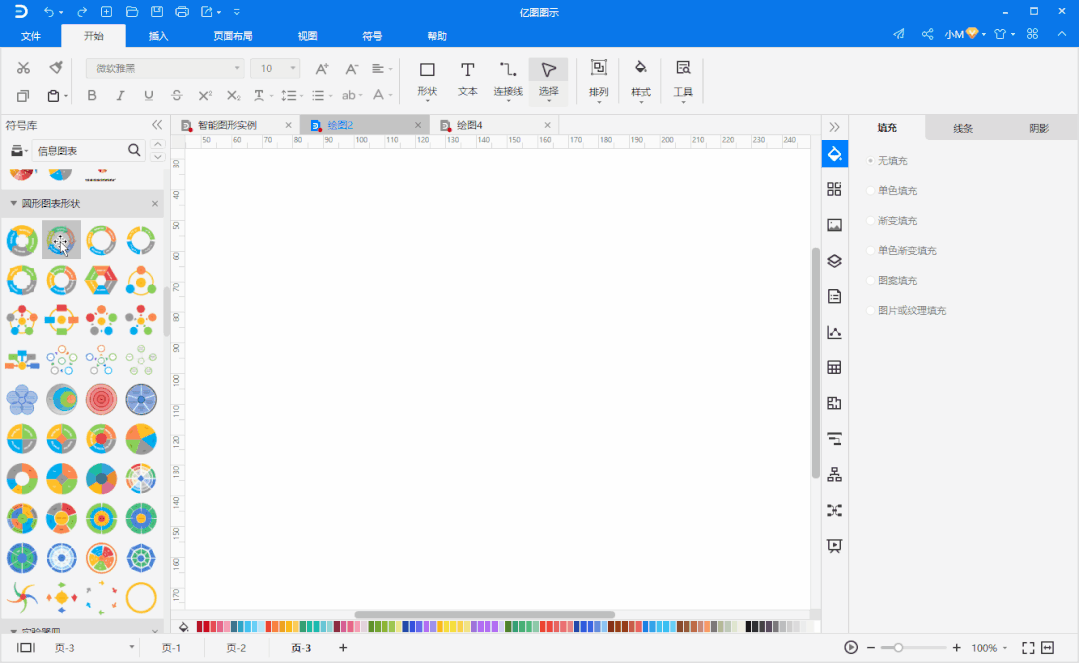Open the Layers panel icon in sidebar

pos(834,261)
